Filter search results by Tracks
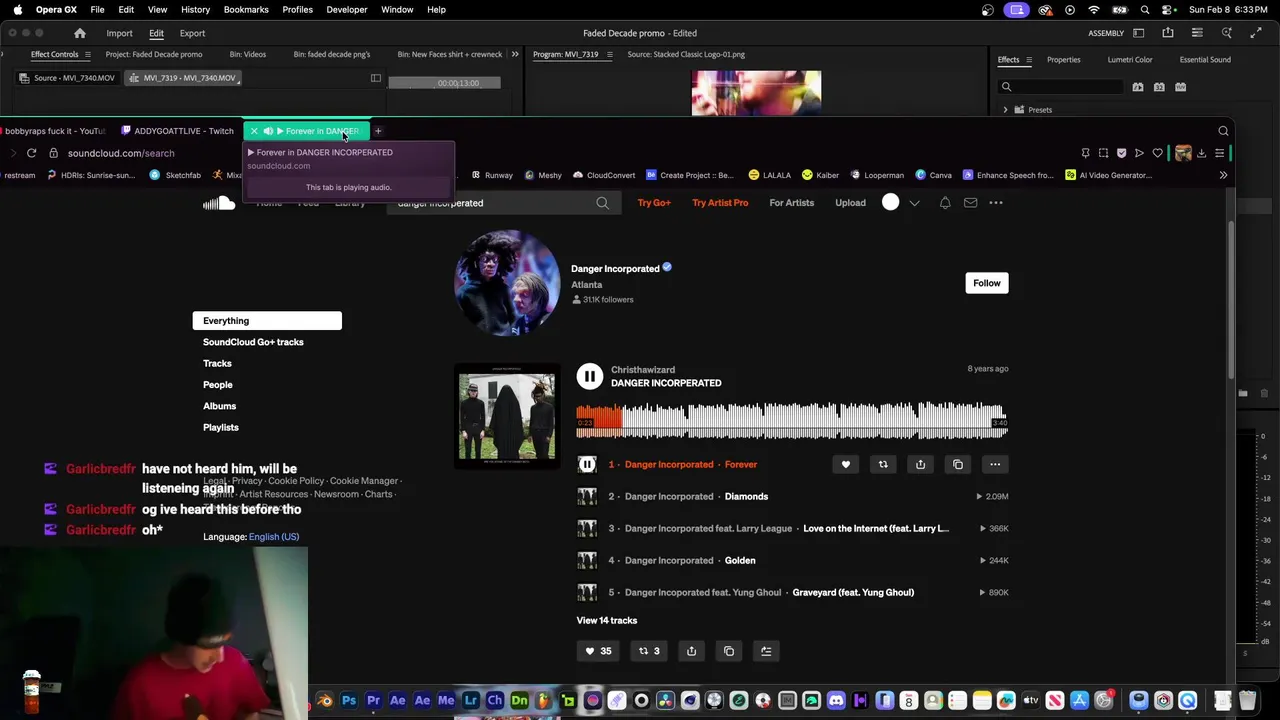Viewport: 1280px width, 720px height. coord(217,363)
